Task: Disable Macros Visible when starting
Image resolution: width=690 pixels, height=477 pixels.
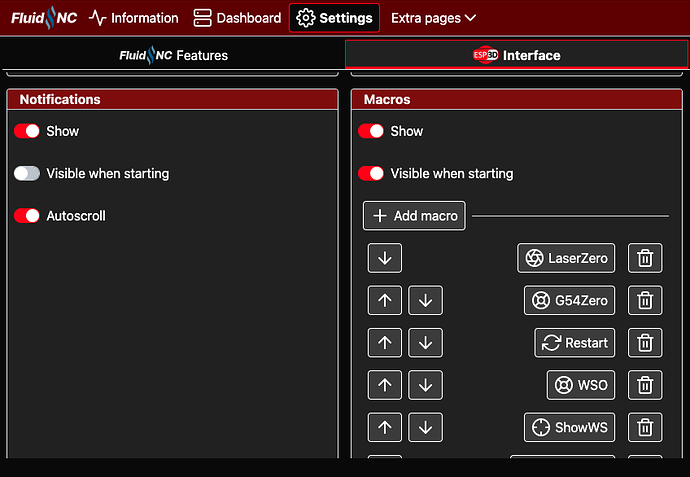Action: pos(371,173)
